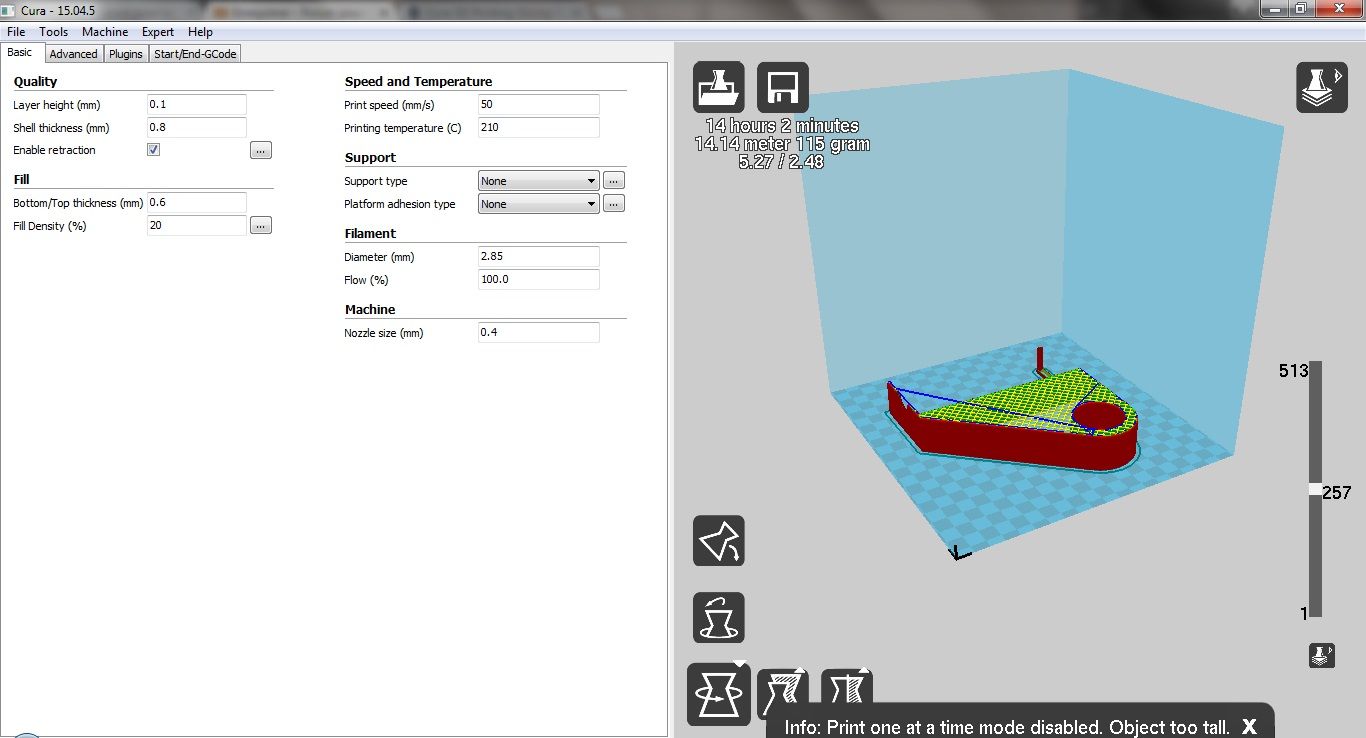This screenshot has height=738, width=1366.
Task: Open the View mode icon top right
Action: click(1322, 88)
